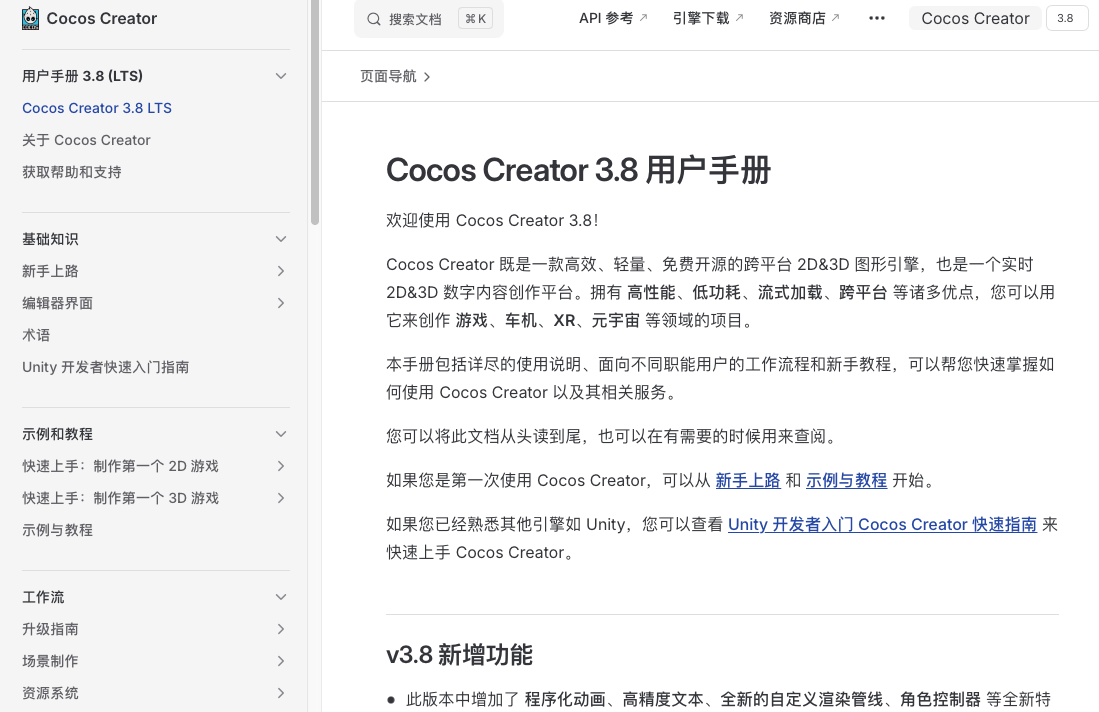1099x712 pixels.
Task: Click the v3.8 新增功能 heading
Action: tap(460, 655)
